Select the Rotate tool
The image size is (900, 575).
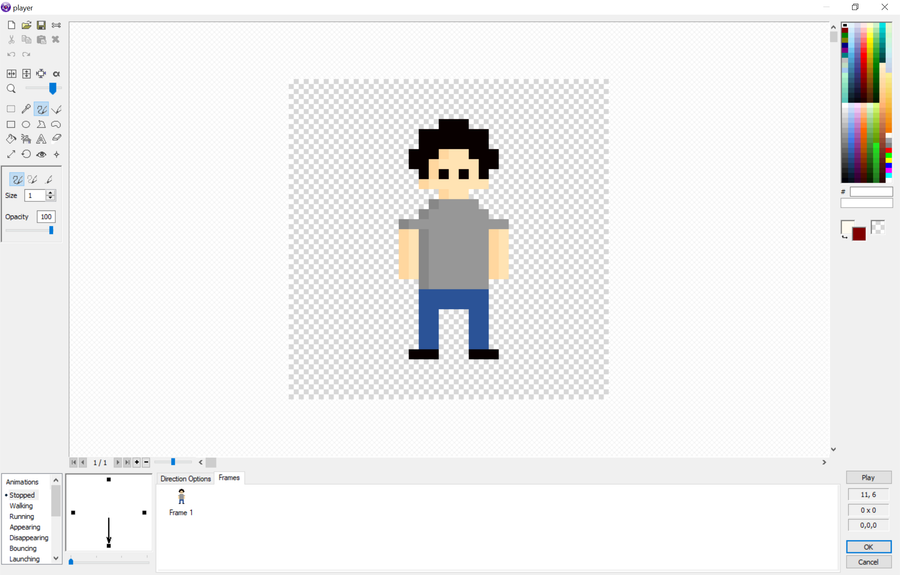click(26, 154)
